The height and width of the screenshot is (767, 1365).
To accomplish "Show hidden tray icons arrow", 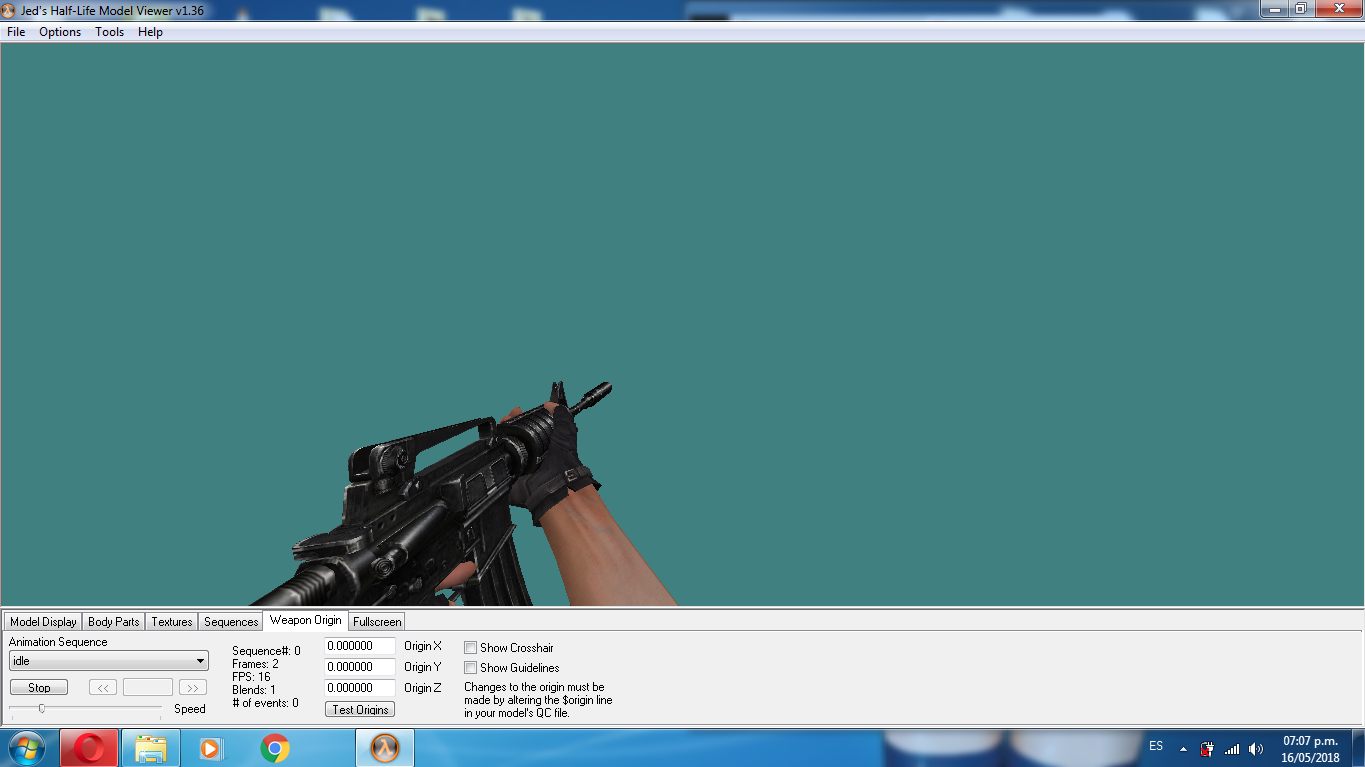I will pyautogui.click(x=1184, y=749).
